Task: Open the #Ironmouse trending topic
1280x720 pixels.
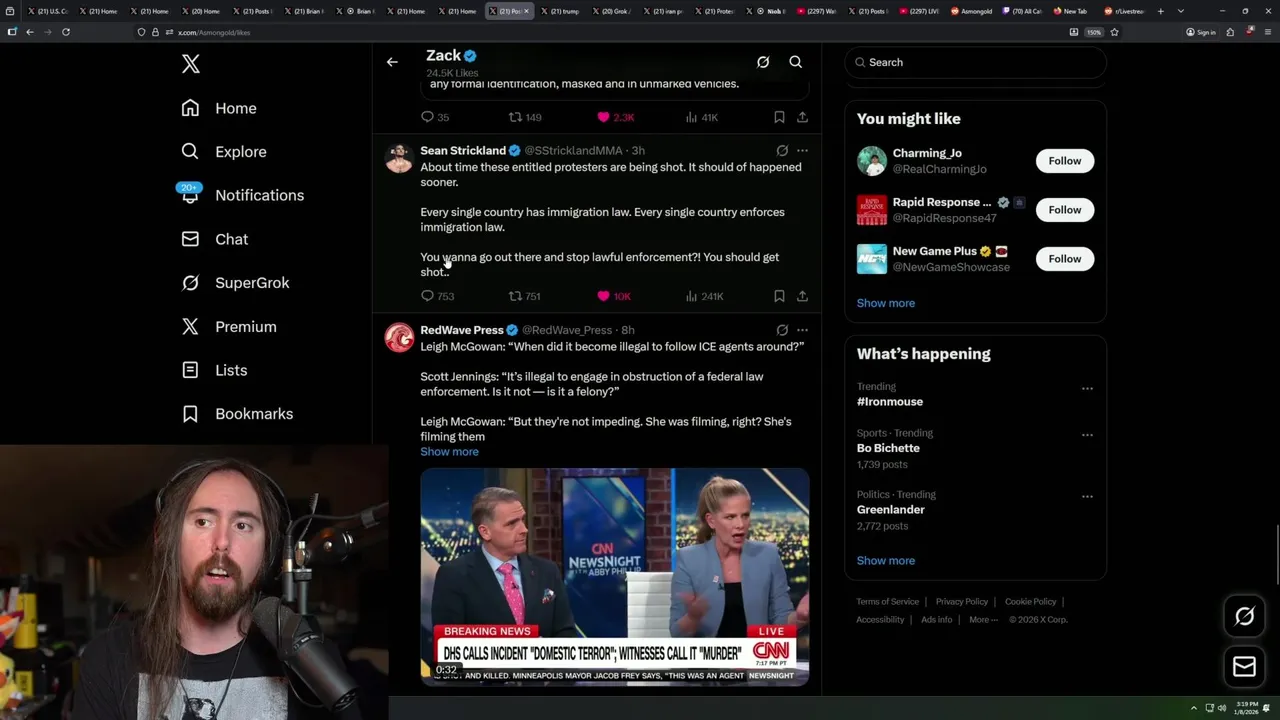Action: point(890,402)
